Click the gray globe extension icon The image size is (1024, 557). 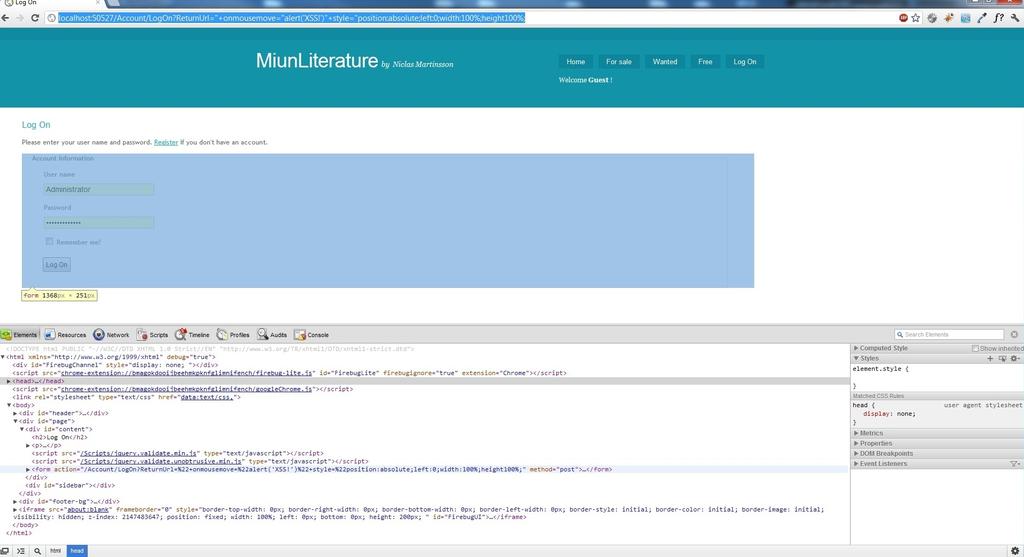[932, 18]
